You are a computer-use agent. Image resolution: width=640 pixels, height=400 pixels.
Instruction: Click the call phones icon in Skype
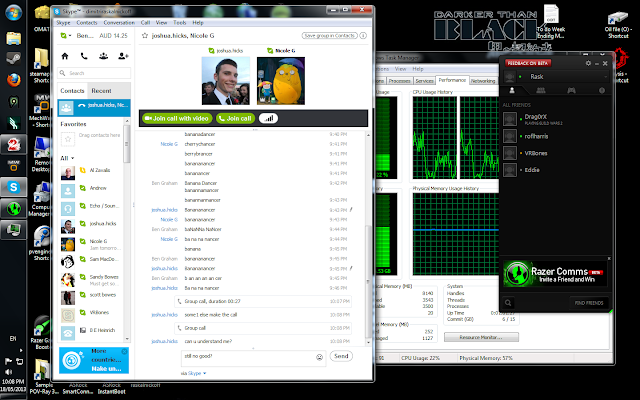point(84,56)
